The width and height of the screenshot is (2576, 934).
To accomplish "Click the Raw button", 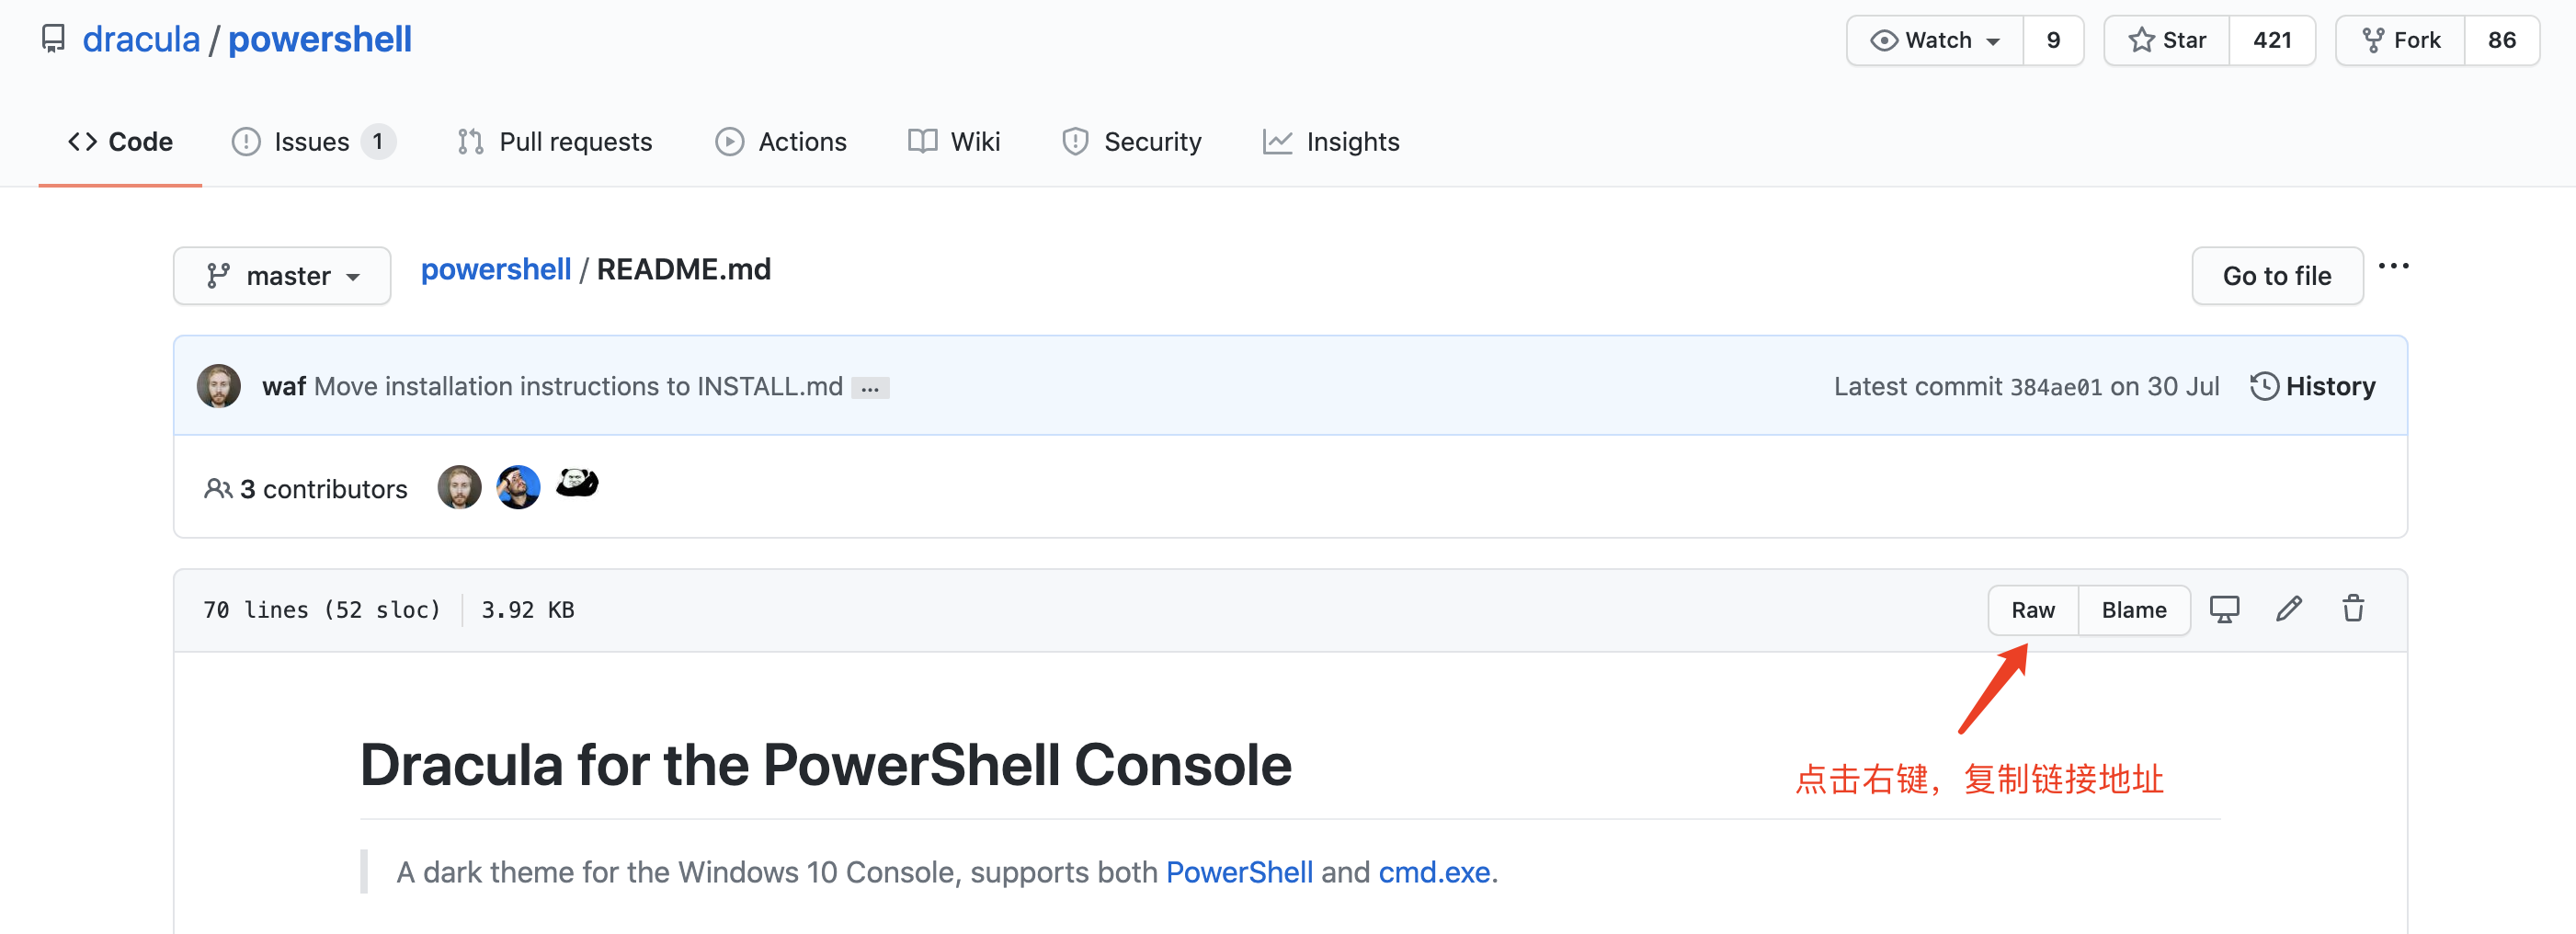I will tap(2033, 610).
